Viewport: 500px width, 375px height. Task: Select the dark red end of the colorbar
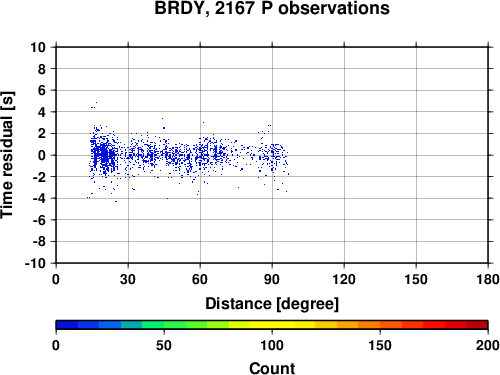coord(477,325)
